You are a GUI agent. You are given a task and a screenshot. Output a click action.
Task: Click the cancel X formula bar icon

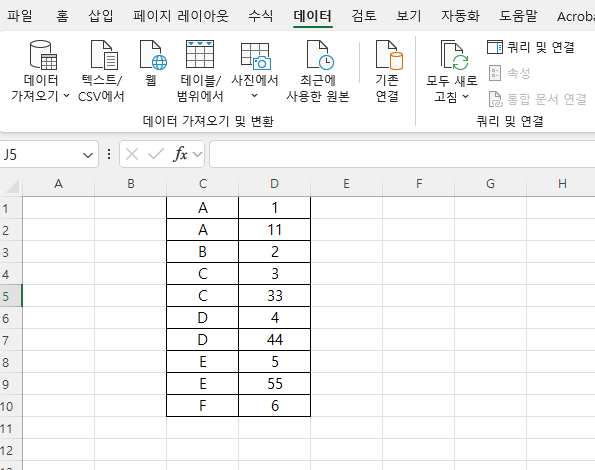click(x=132, y=154)
